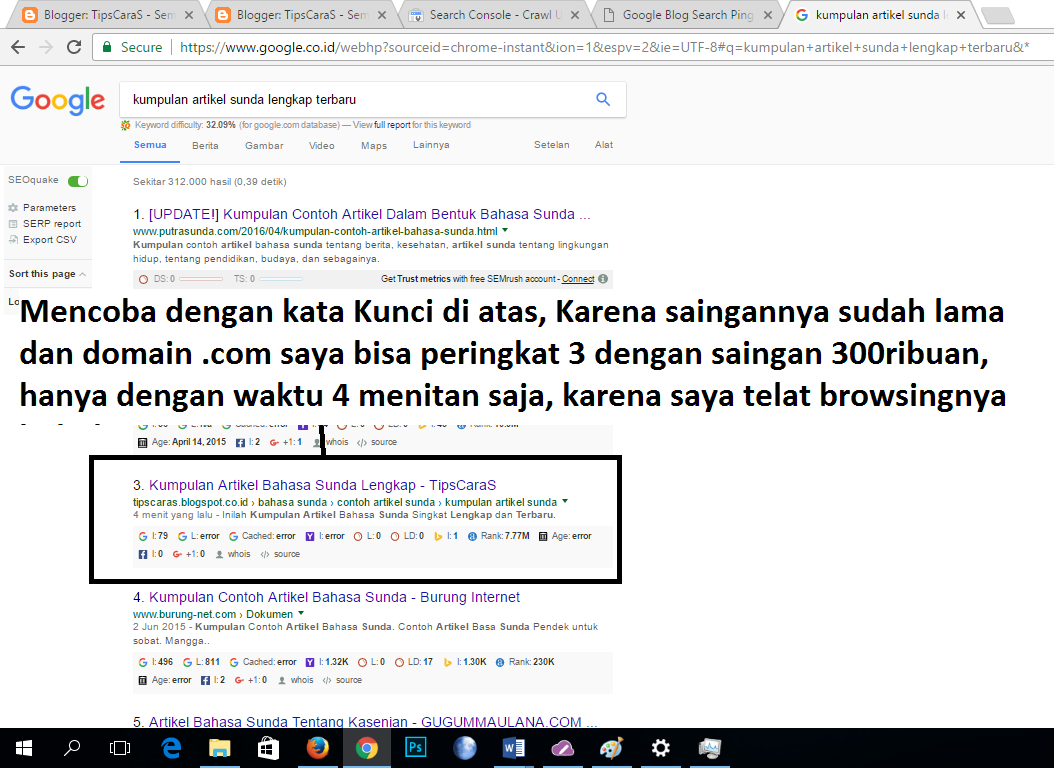Switch to the Search Console Crawl tab

(x=495, y=15)
